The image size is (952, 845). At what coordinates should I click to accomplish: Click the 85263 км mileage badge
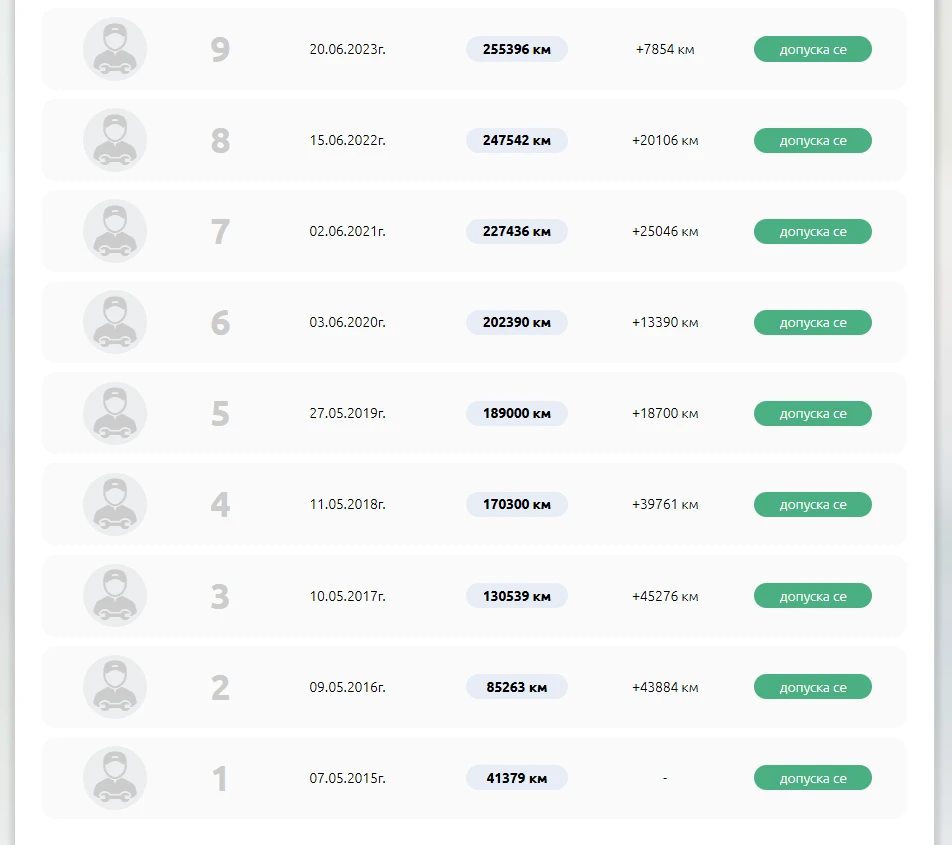516,687
